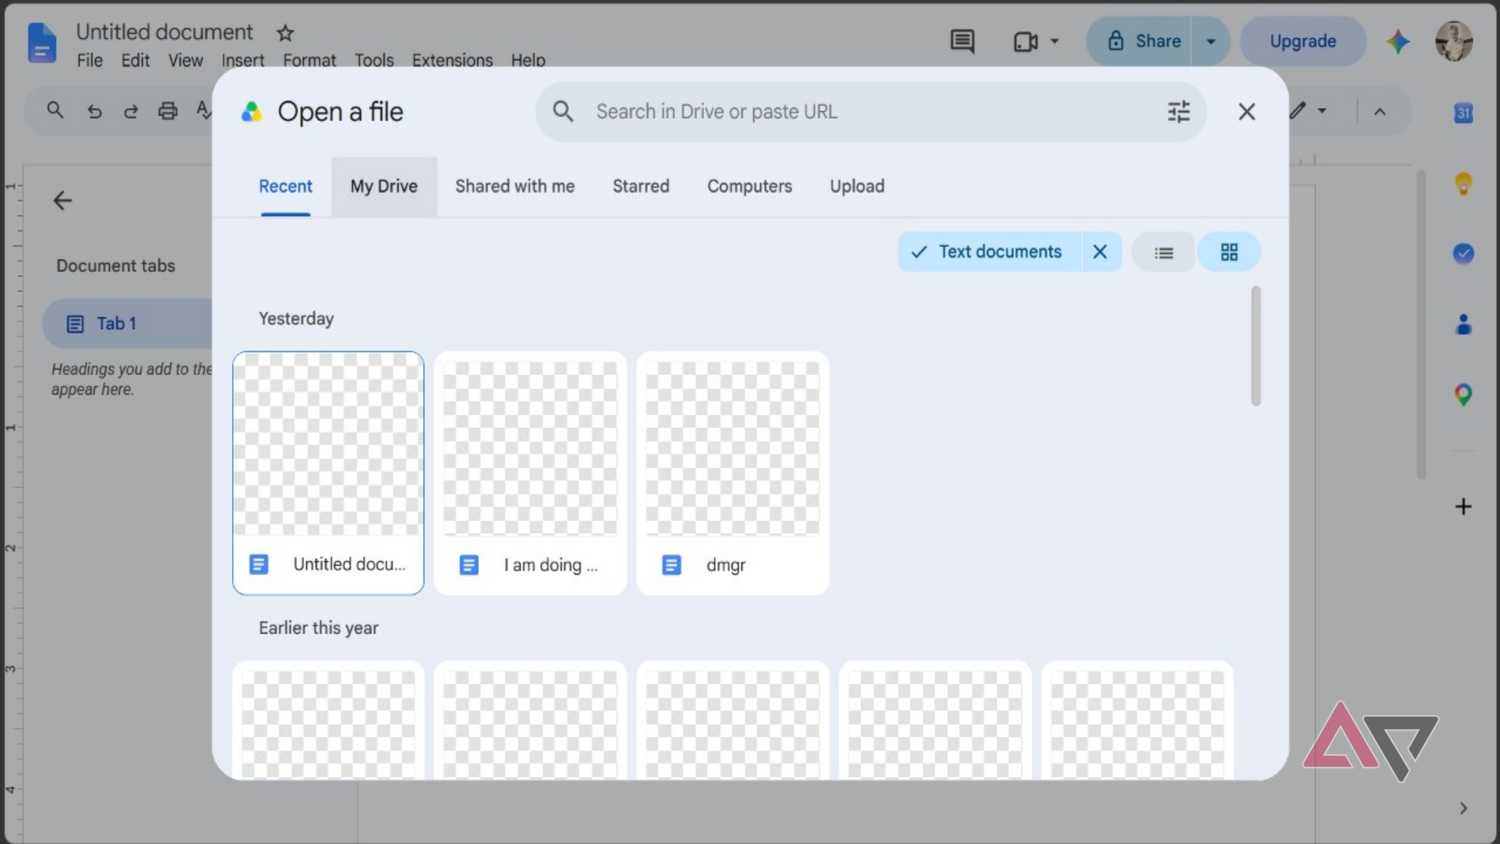This screenshot has height=844, width=1500.
Task: Click the magnifier icon in Docs toolbar
Action: [x=55, y=110]
